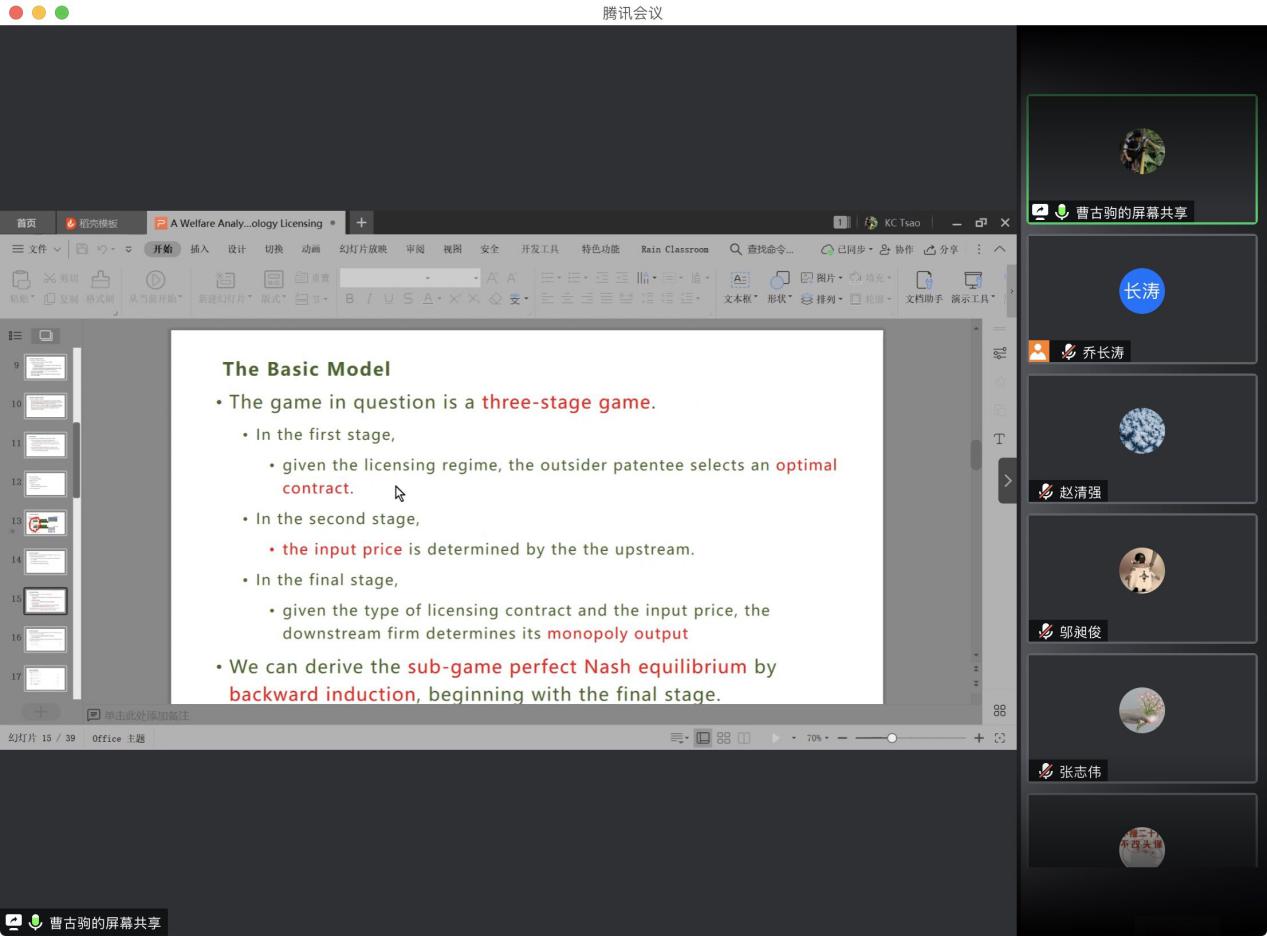
Task: Open the 首页 home tab in WPS
Action: (x=26, y=223)
